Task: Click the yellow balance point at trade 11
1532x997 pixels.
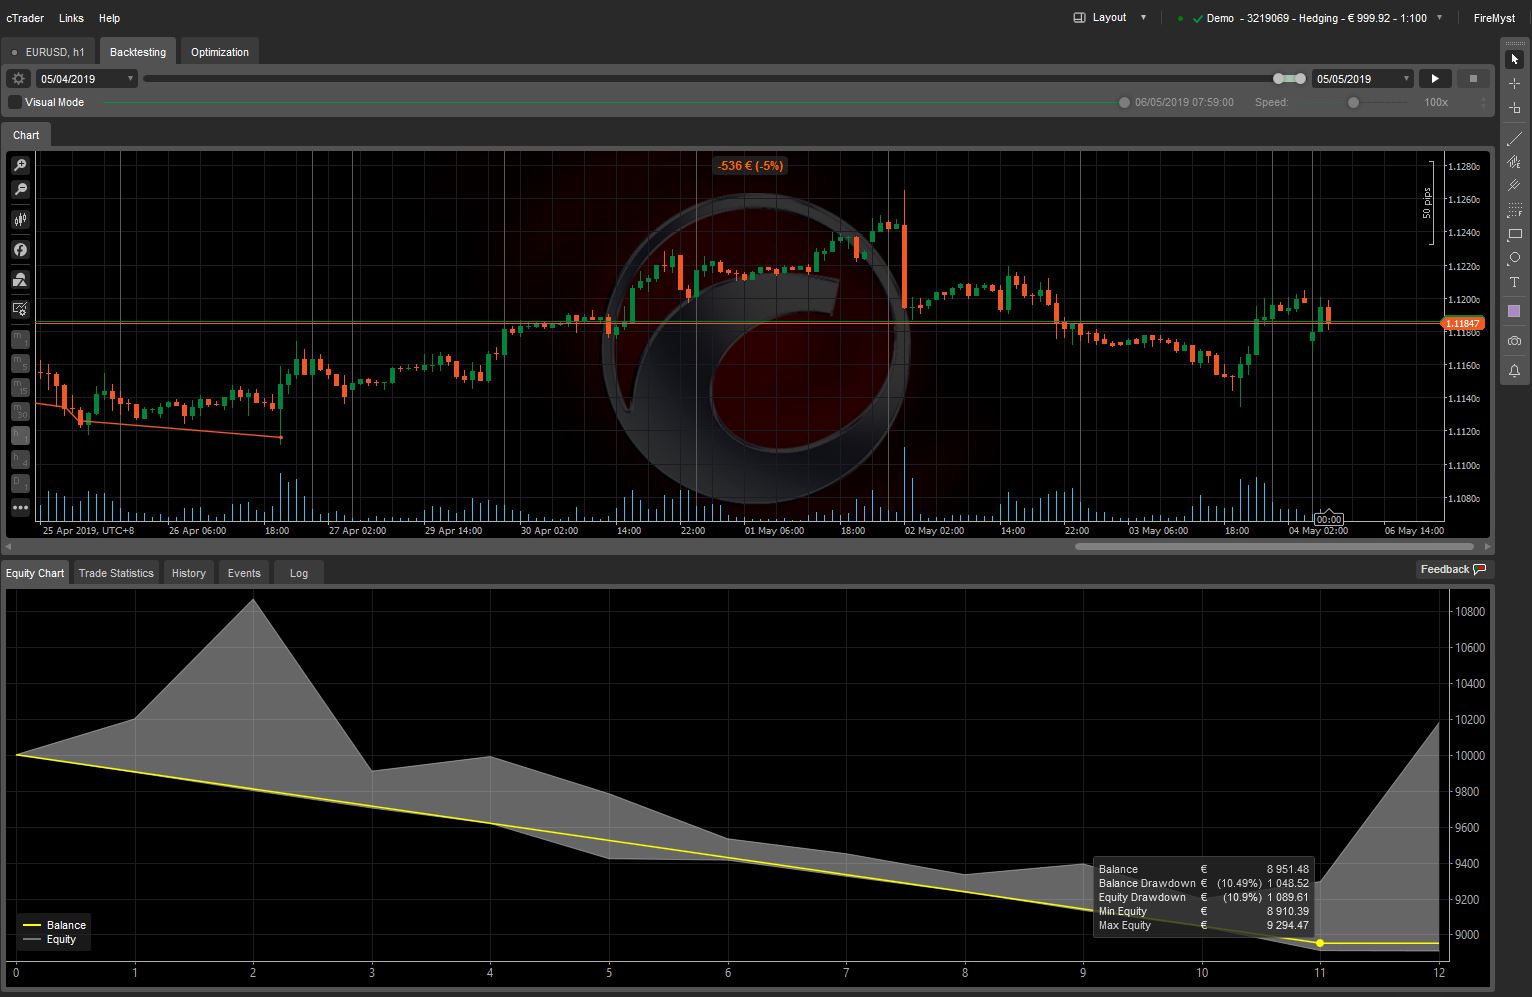Action: 1320,943
